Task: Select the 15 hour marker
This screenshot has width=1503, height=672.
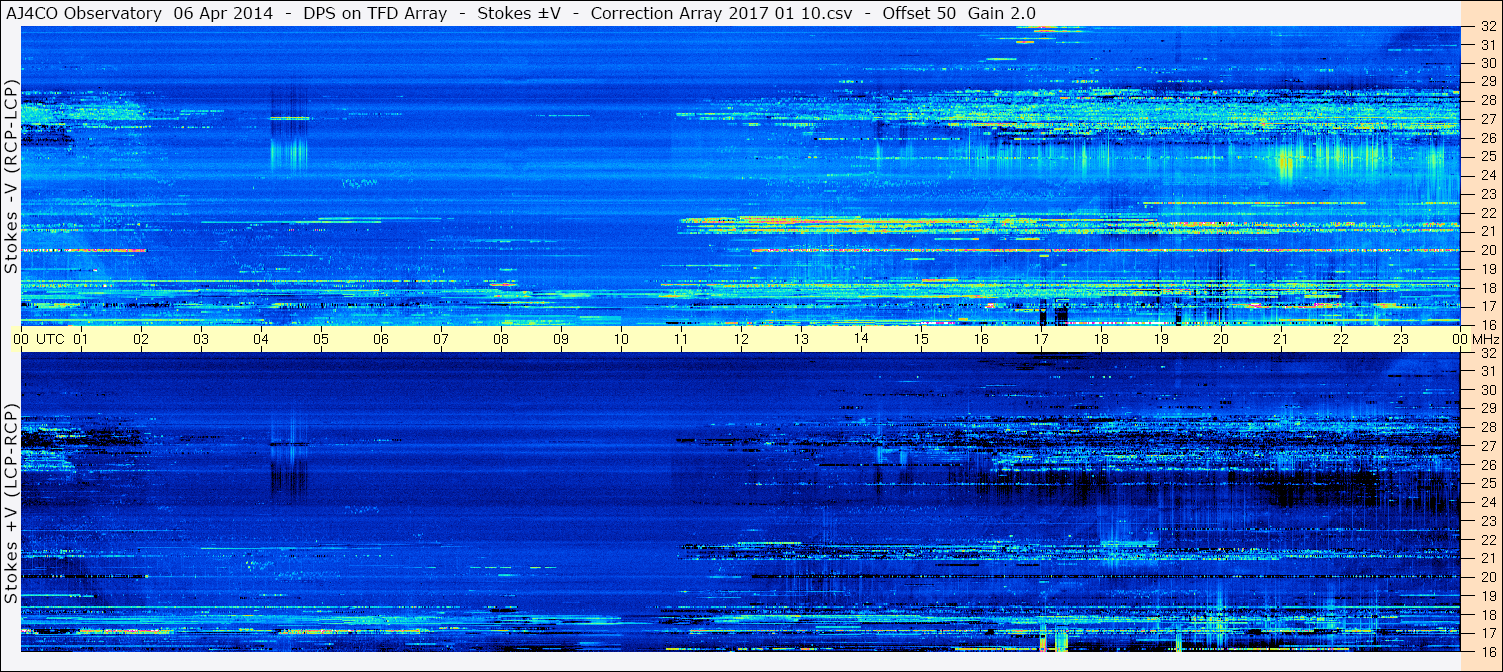Action: point(921,339)
